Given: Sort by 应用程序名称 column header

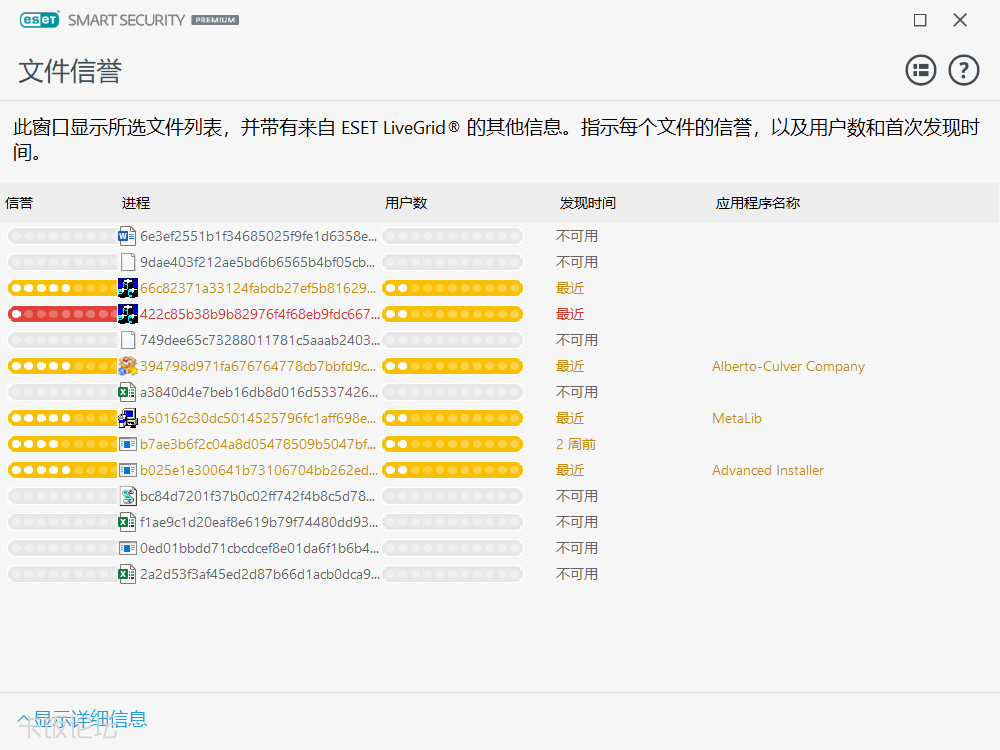Looking at the screenshot, I should [x=757, y=203].
